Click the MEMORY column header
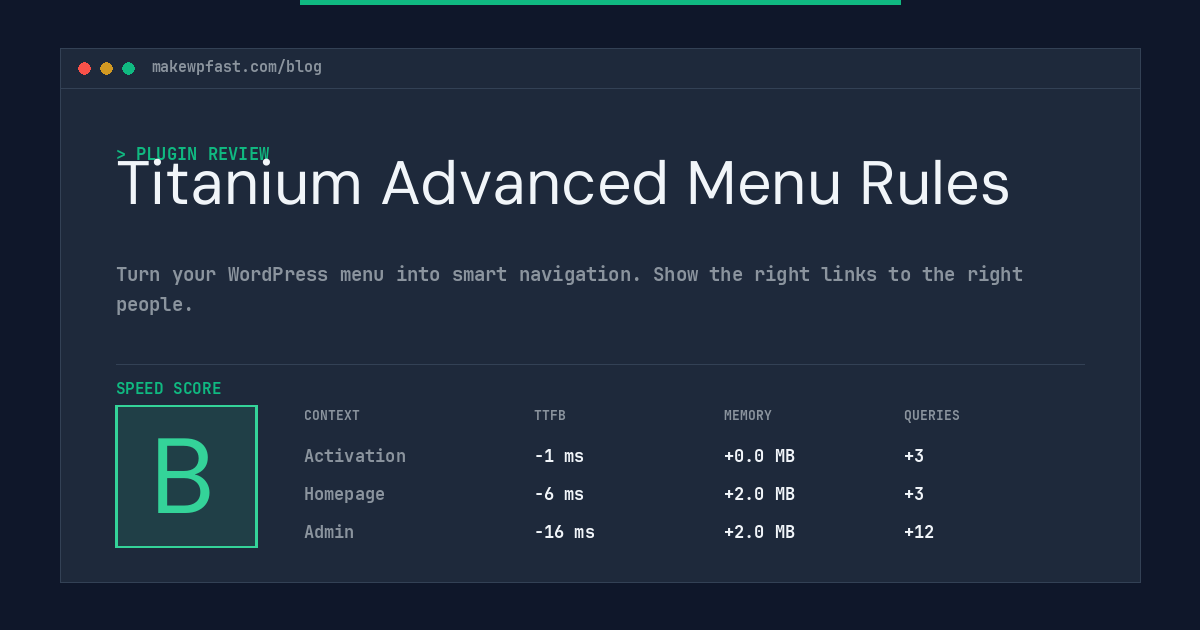The height and width of the screenshot is (630, 1200). click(x=748, y=416)
